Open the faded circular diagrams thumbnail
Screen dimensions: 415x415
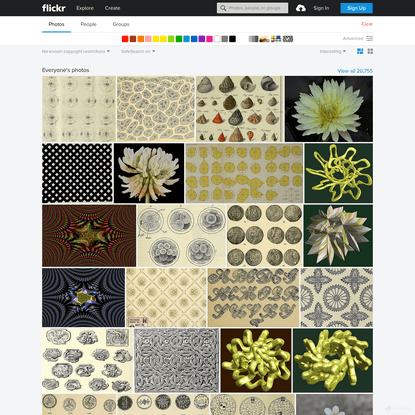coord(79,109)
